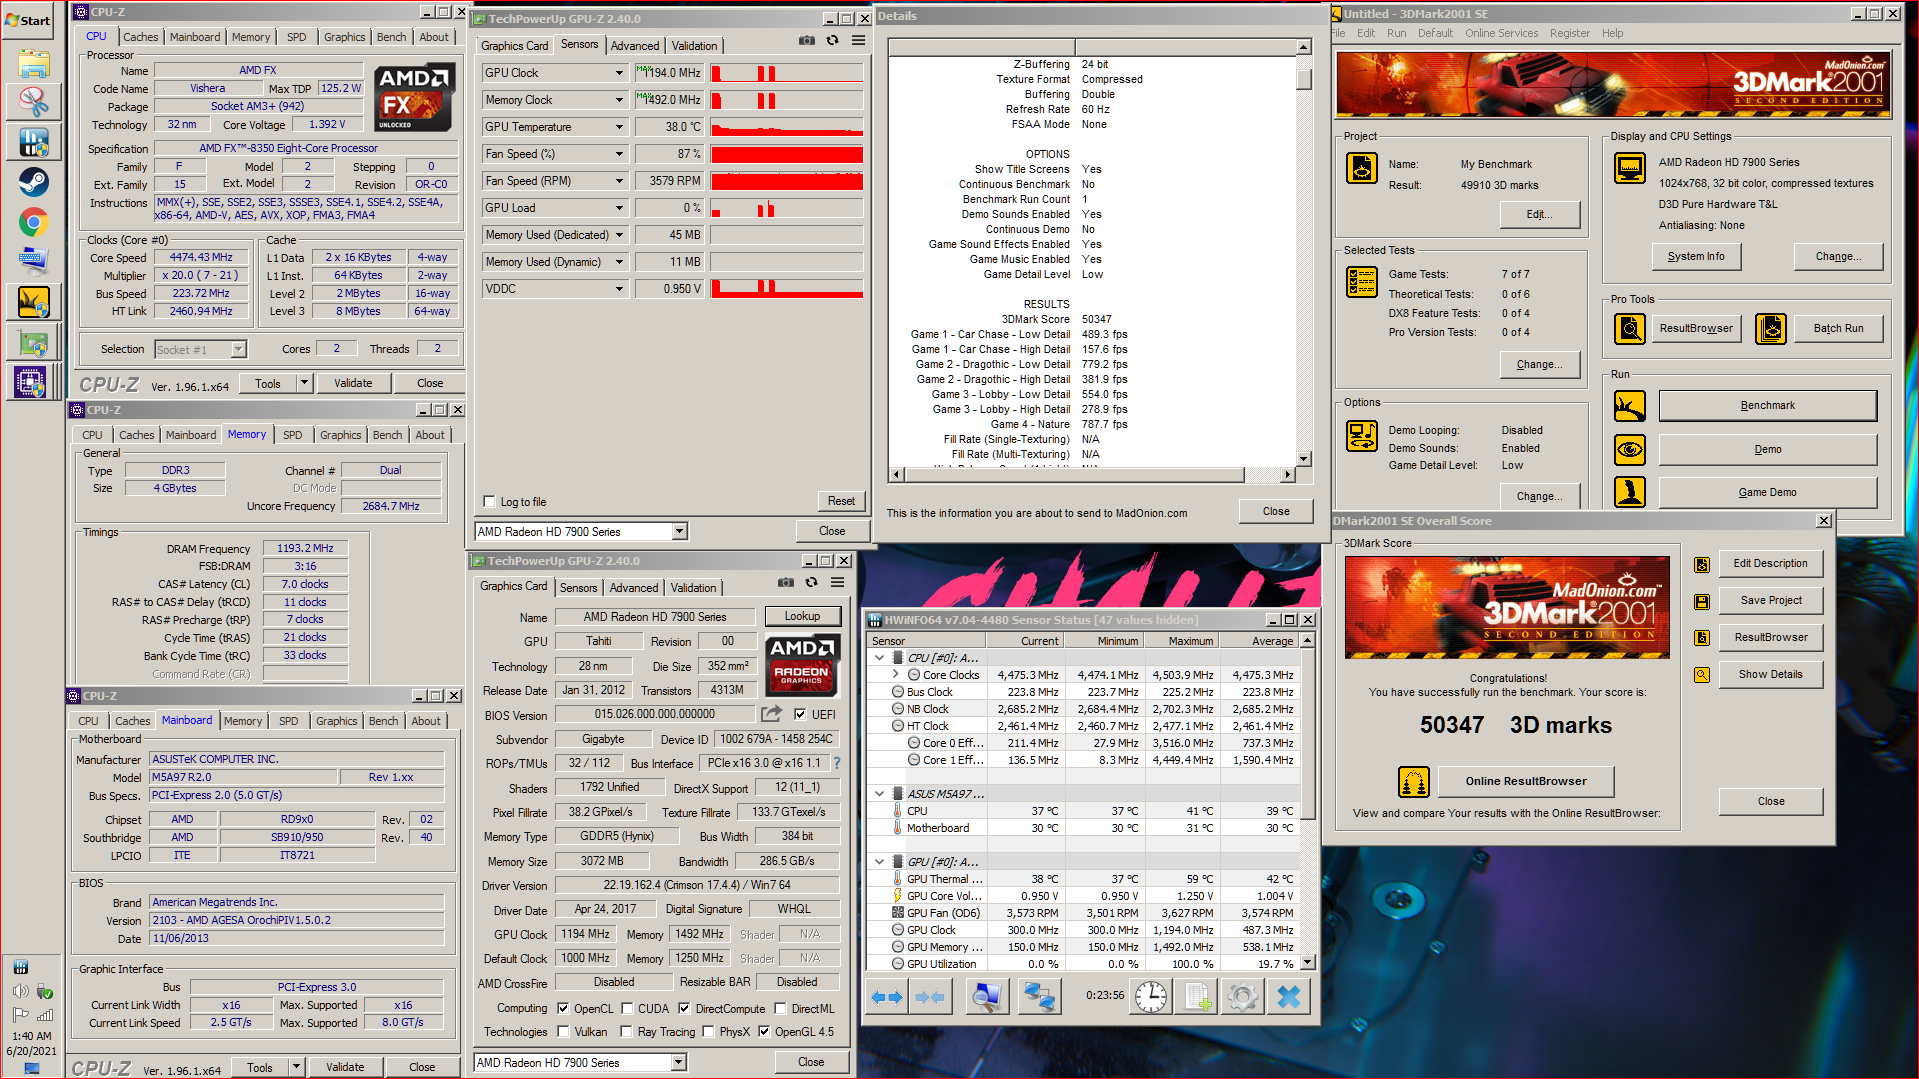The width and height of the screenshot is (1919, 1079).
Task: Click the BIOS export arrow icon beside UEFI
Action: coord(771,714)
